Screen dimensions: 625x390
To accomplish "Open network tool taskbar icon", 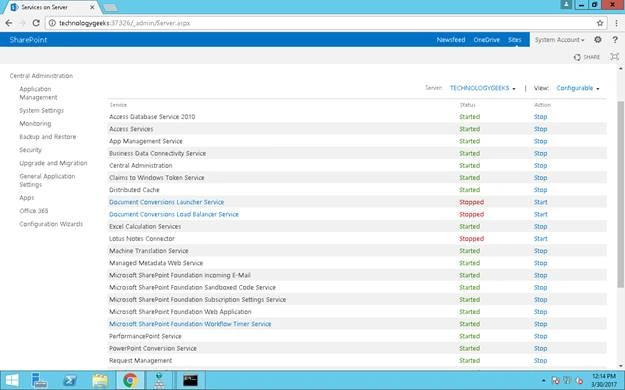I will (159, 380).
